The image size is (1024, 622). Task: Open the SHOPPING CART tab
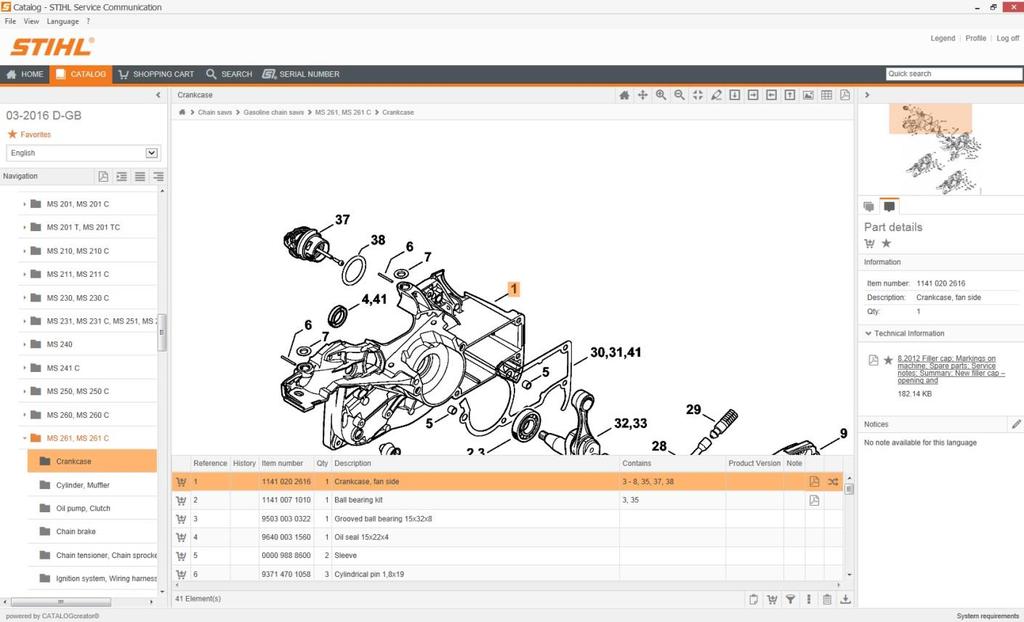tap(156, 74)
